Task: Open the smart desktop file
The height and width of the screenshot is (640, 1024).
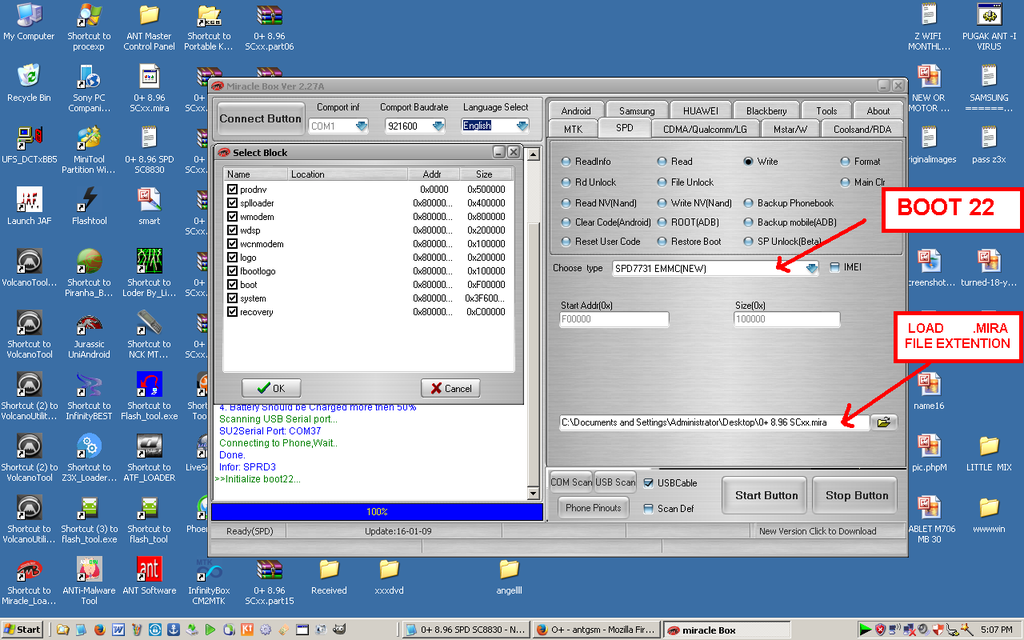Action: (149, 207)
